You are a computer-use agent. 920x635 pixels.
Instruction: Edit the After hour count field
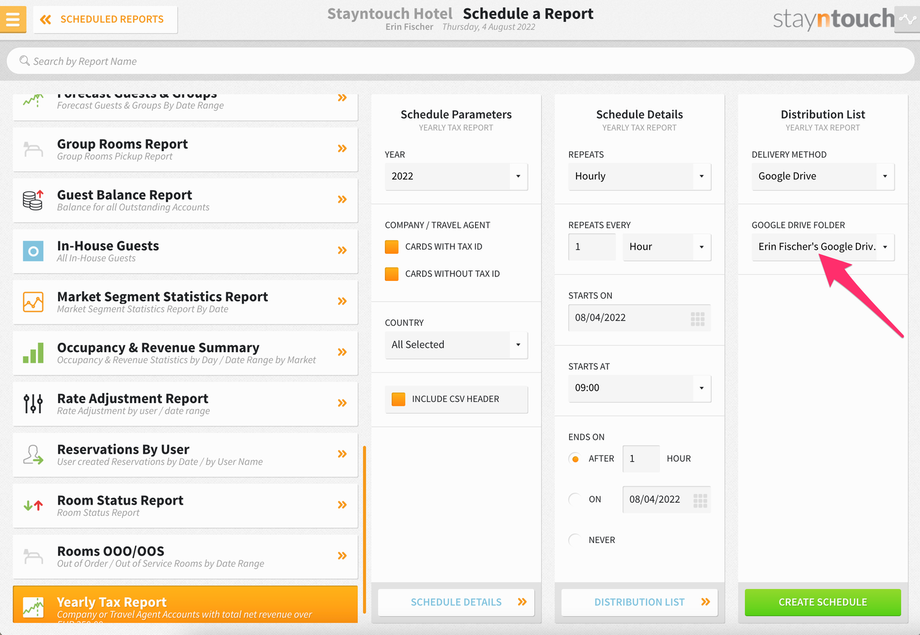click(x=641, y=459)
